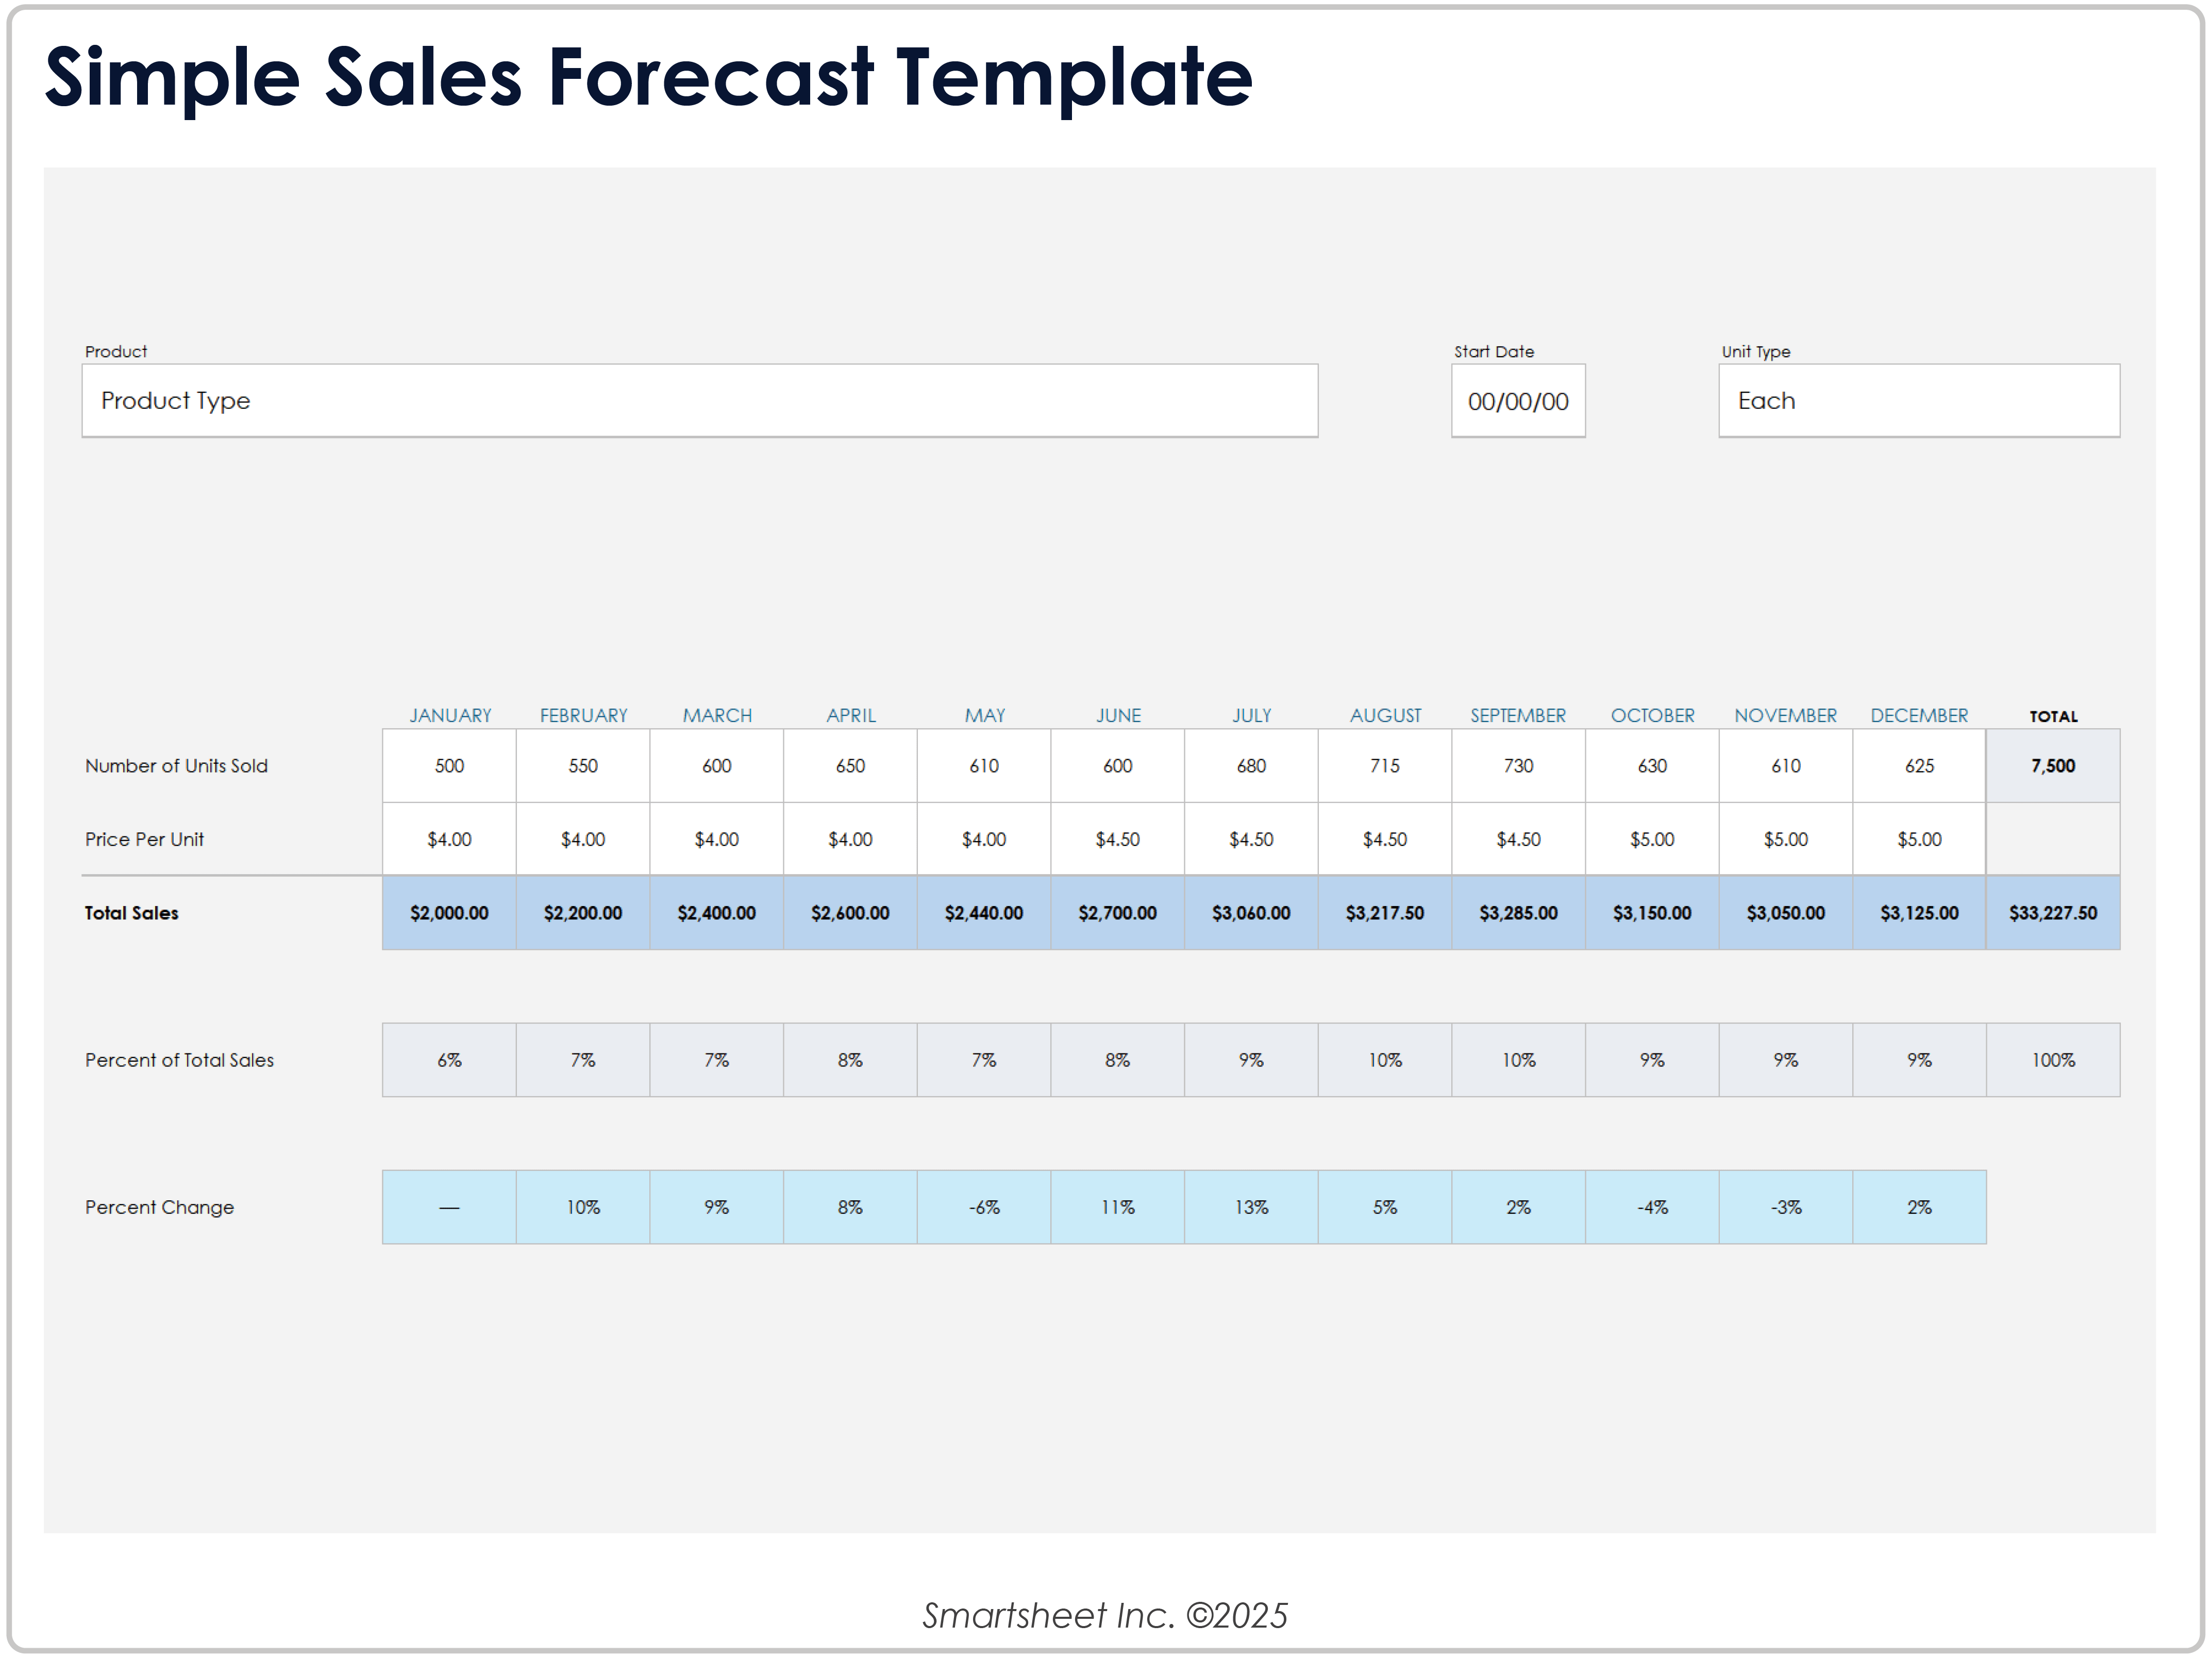
Task: Click the Total Sales row label
Action: 131,913
